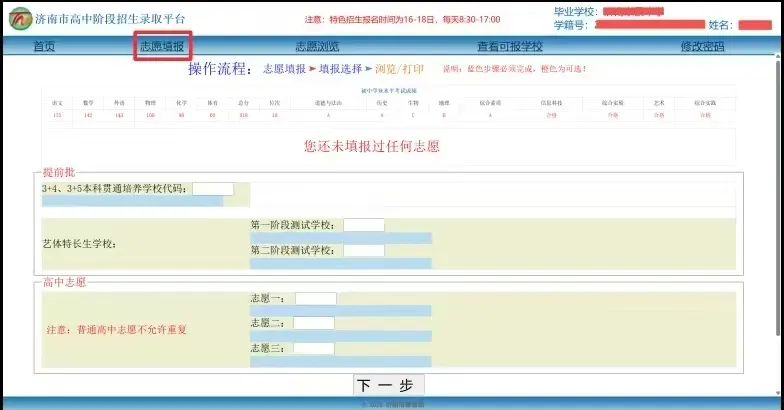
Task: Click the 艺体特长生学校 label
Action: pos(79,244)
